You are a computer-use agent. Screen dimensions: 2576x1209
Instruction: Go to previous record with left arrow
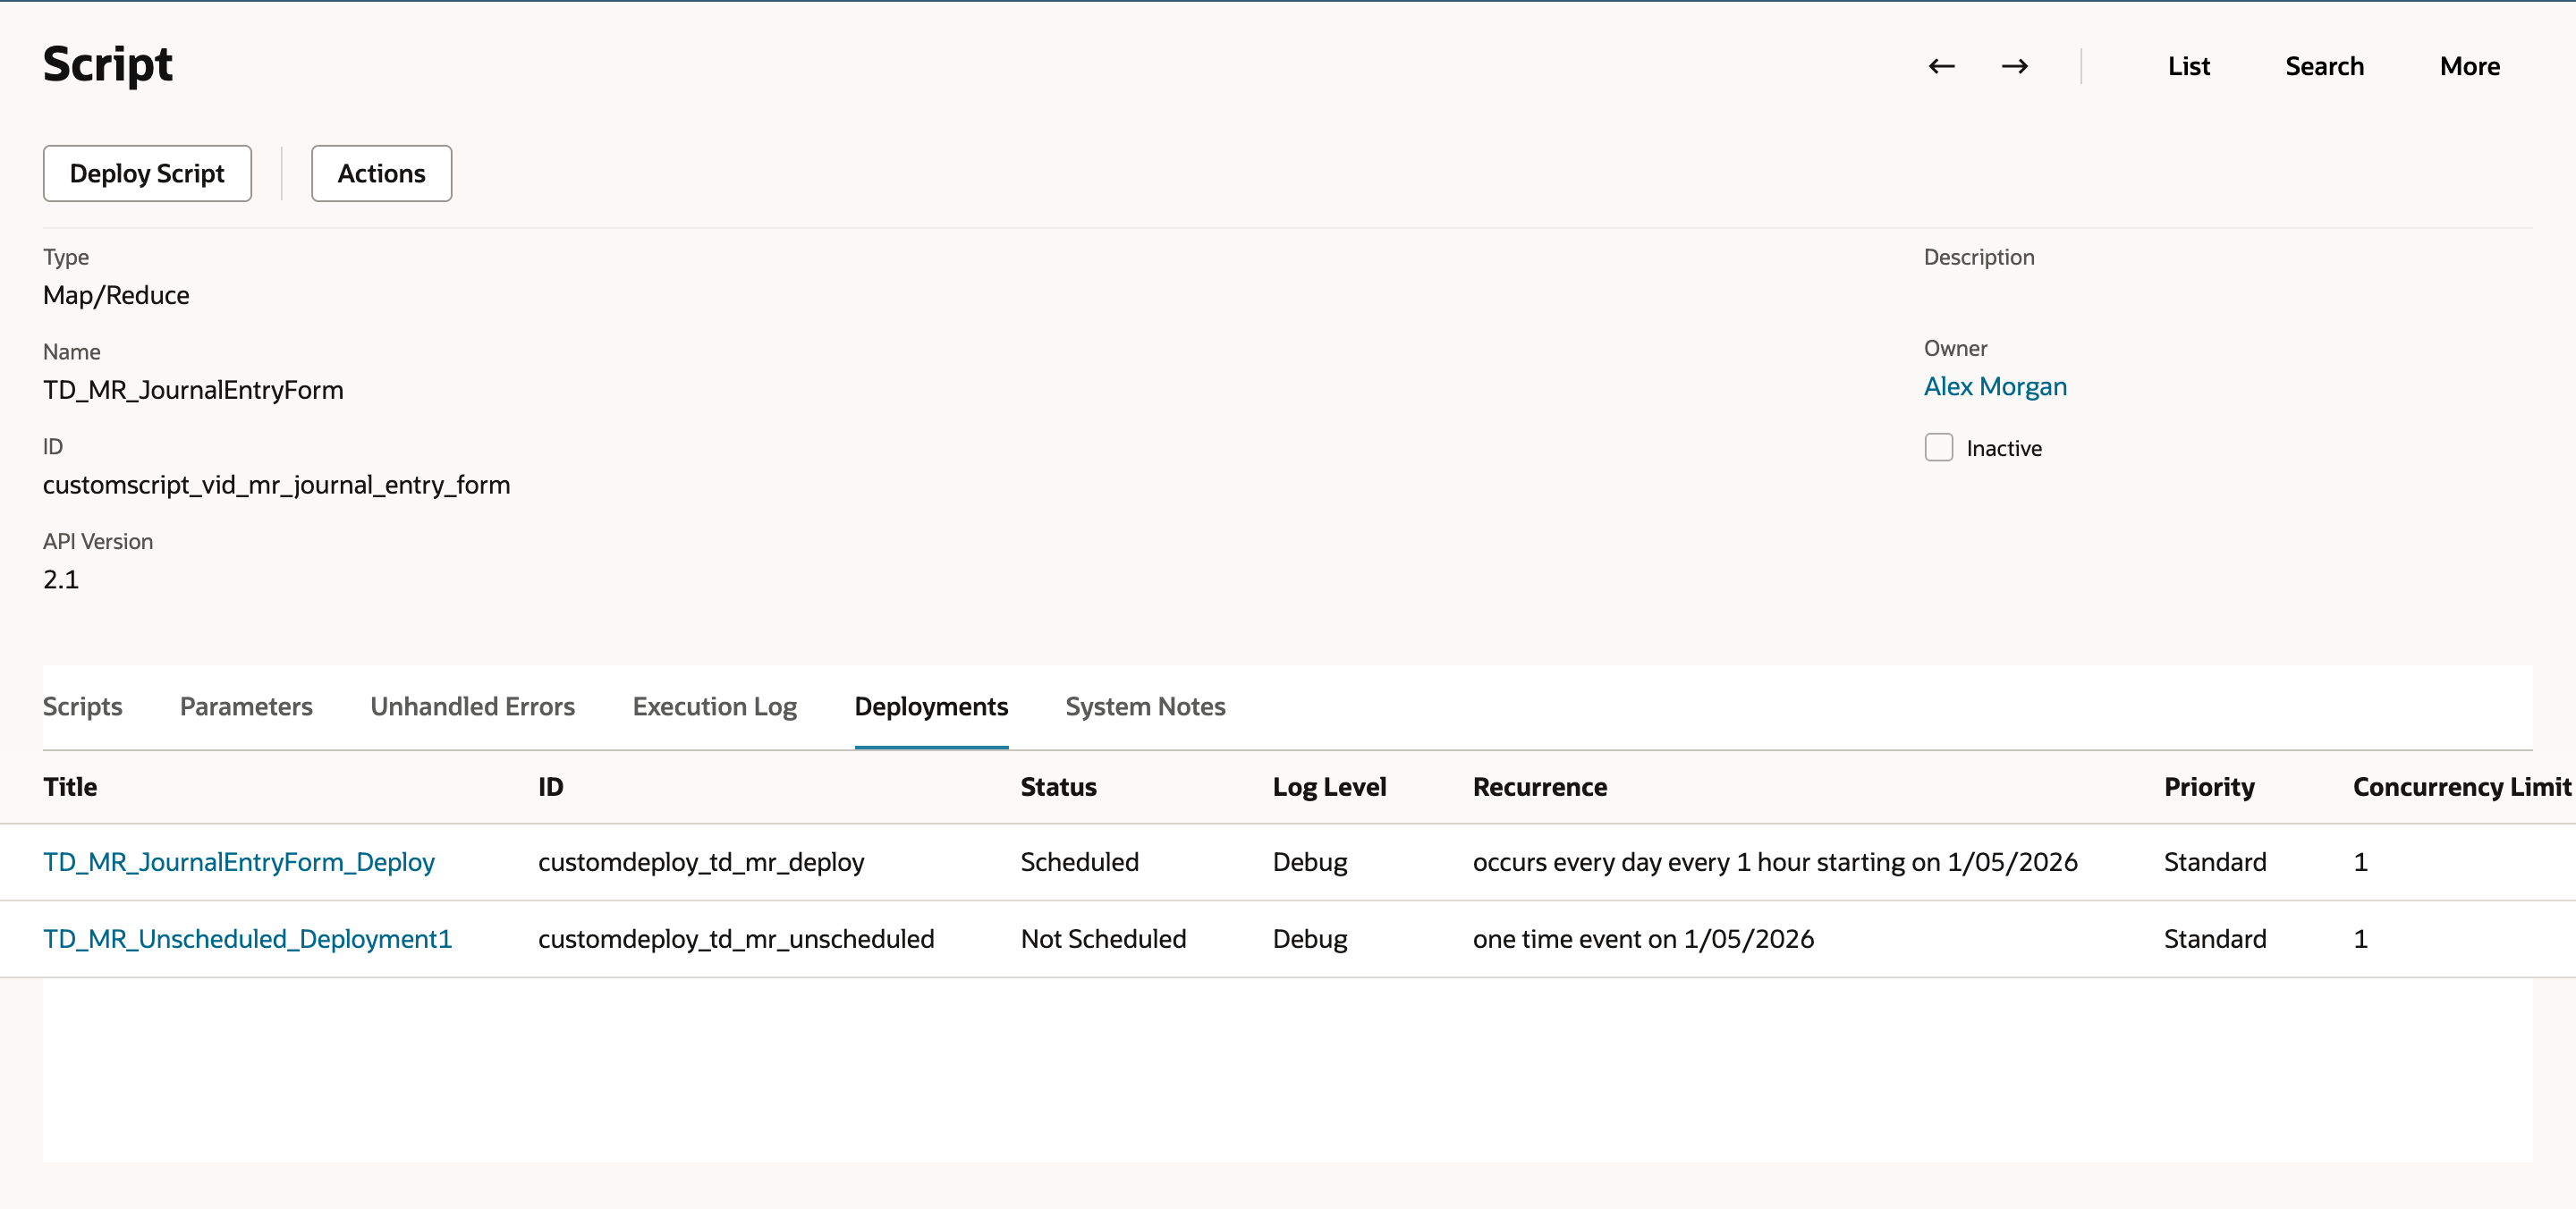pos(1941,67)
